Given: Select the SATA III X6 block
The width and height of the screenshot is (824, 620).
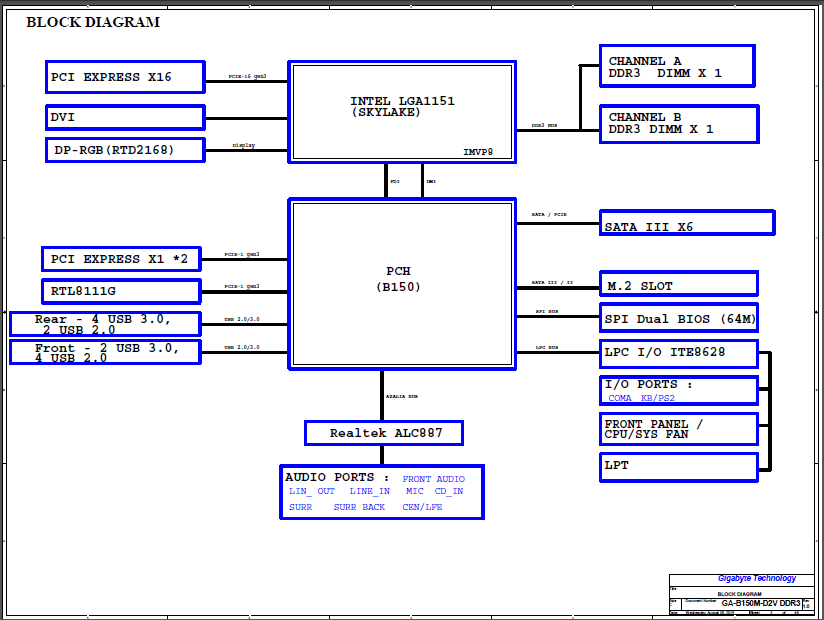Looking at the screenshot, I should coord(686,223).
